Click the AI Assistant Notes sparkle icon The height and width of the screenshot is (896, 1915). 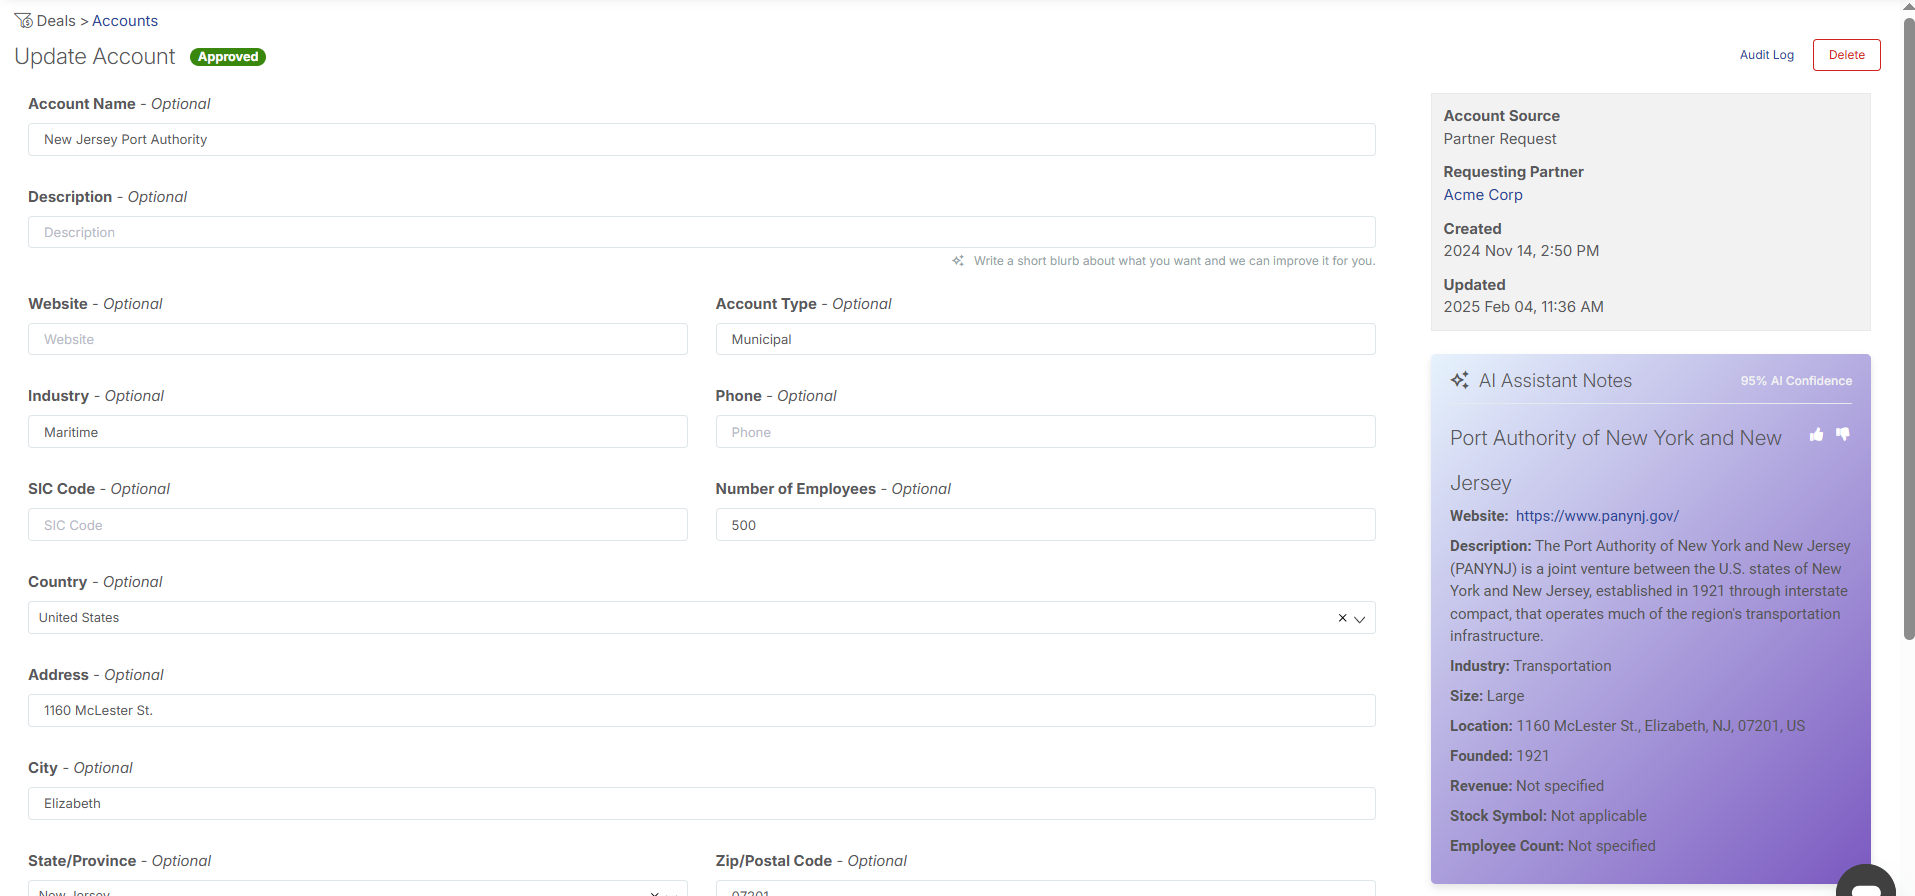[1460, 380]
